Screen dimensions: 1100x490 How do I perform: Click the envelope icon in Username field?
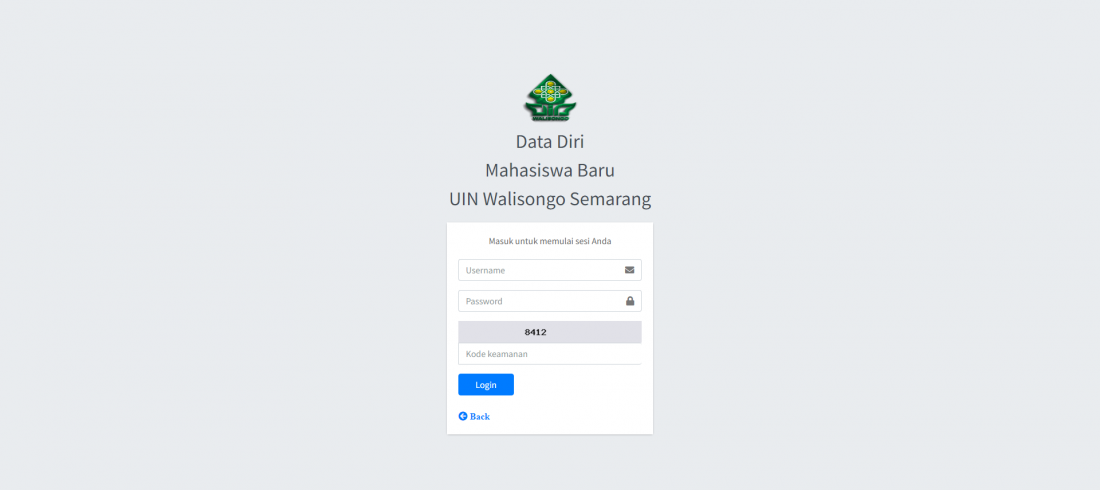(x=629, y=270)
